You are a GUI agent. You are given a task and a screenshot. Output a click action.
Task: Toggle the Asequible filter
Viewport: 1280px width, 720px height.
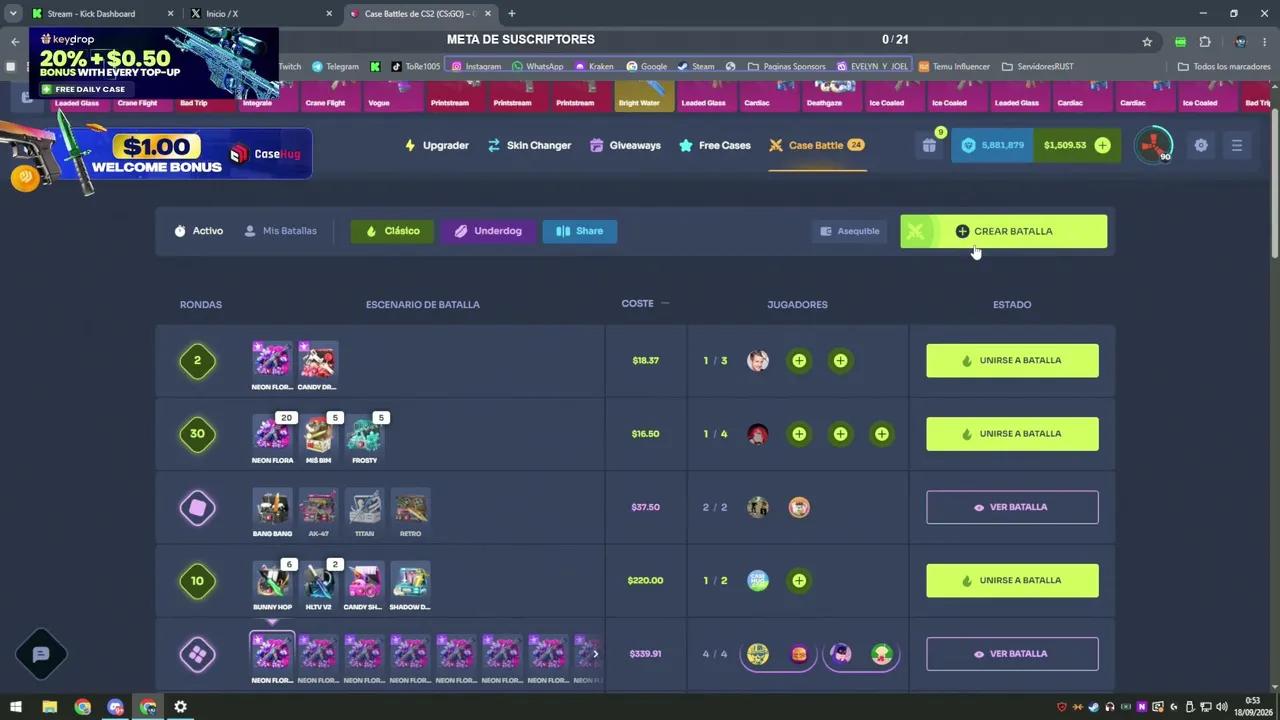click(849, 231)
